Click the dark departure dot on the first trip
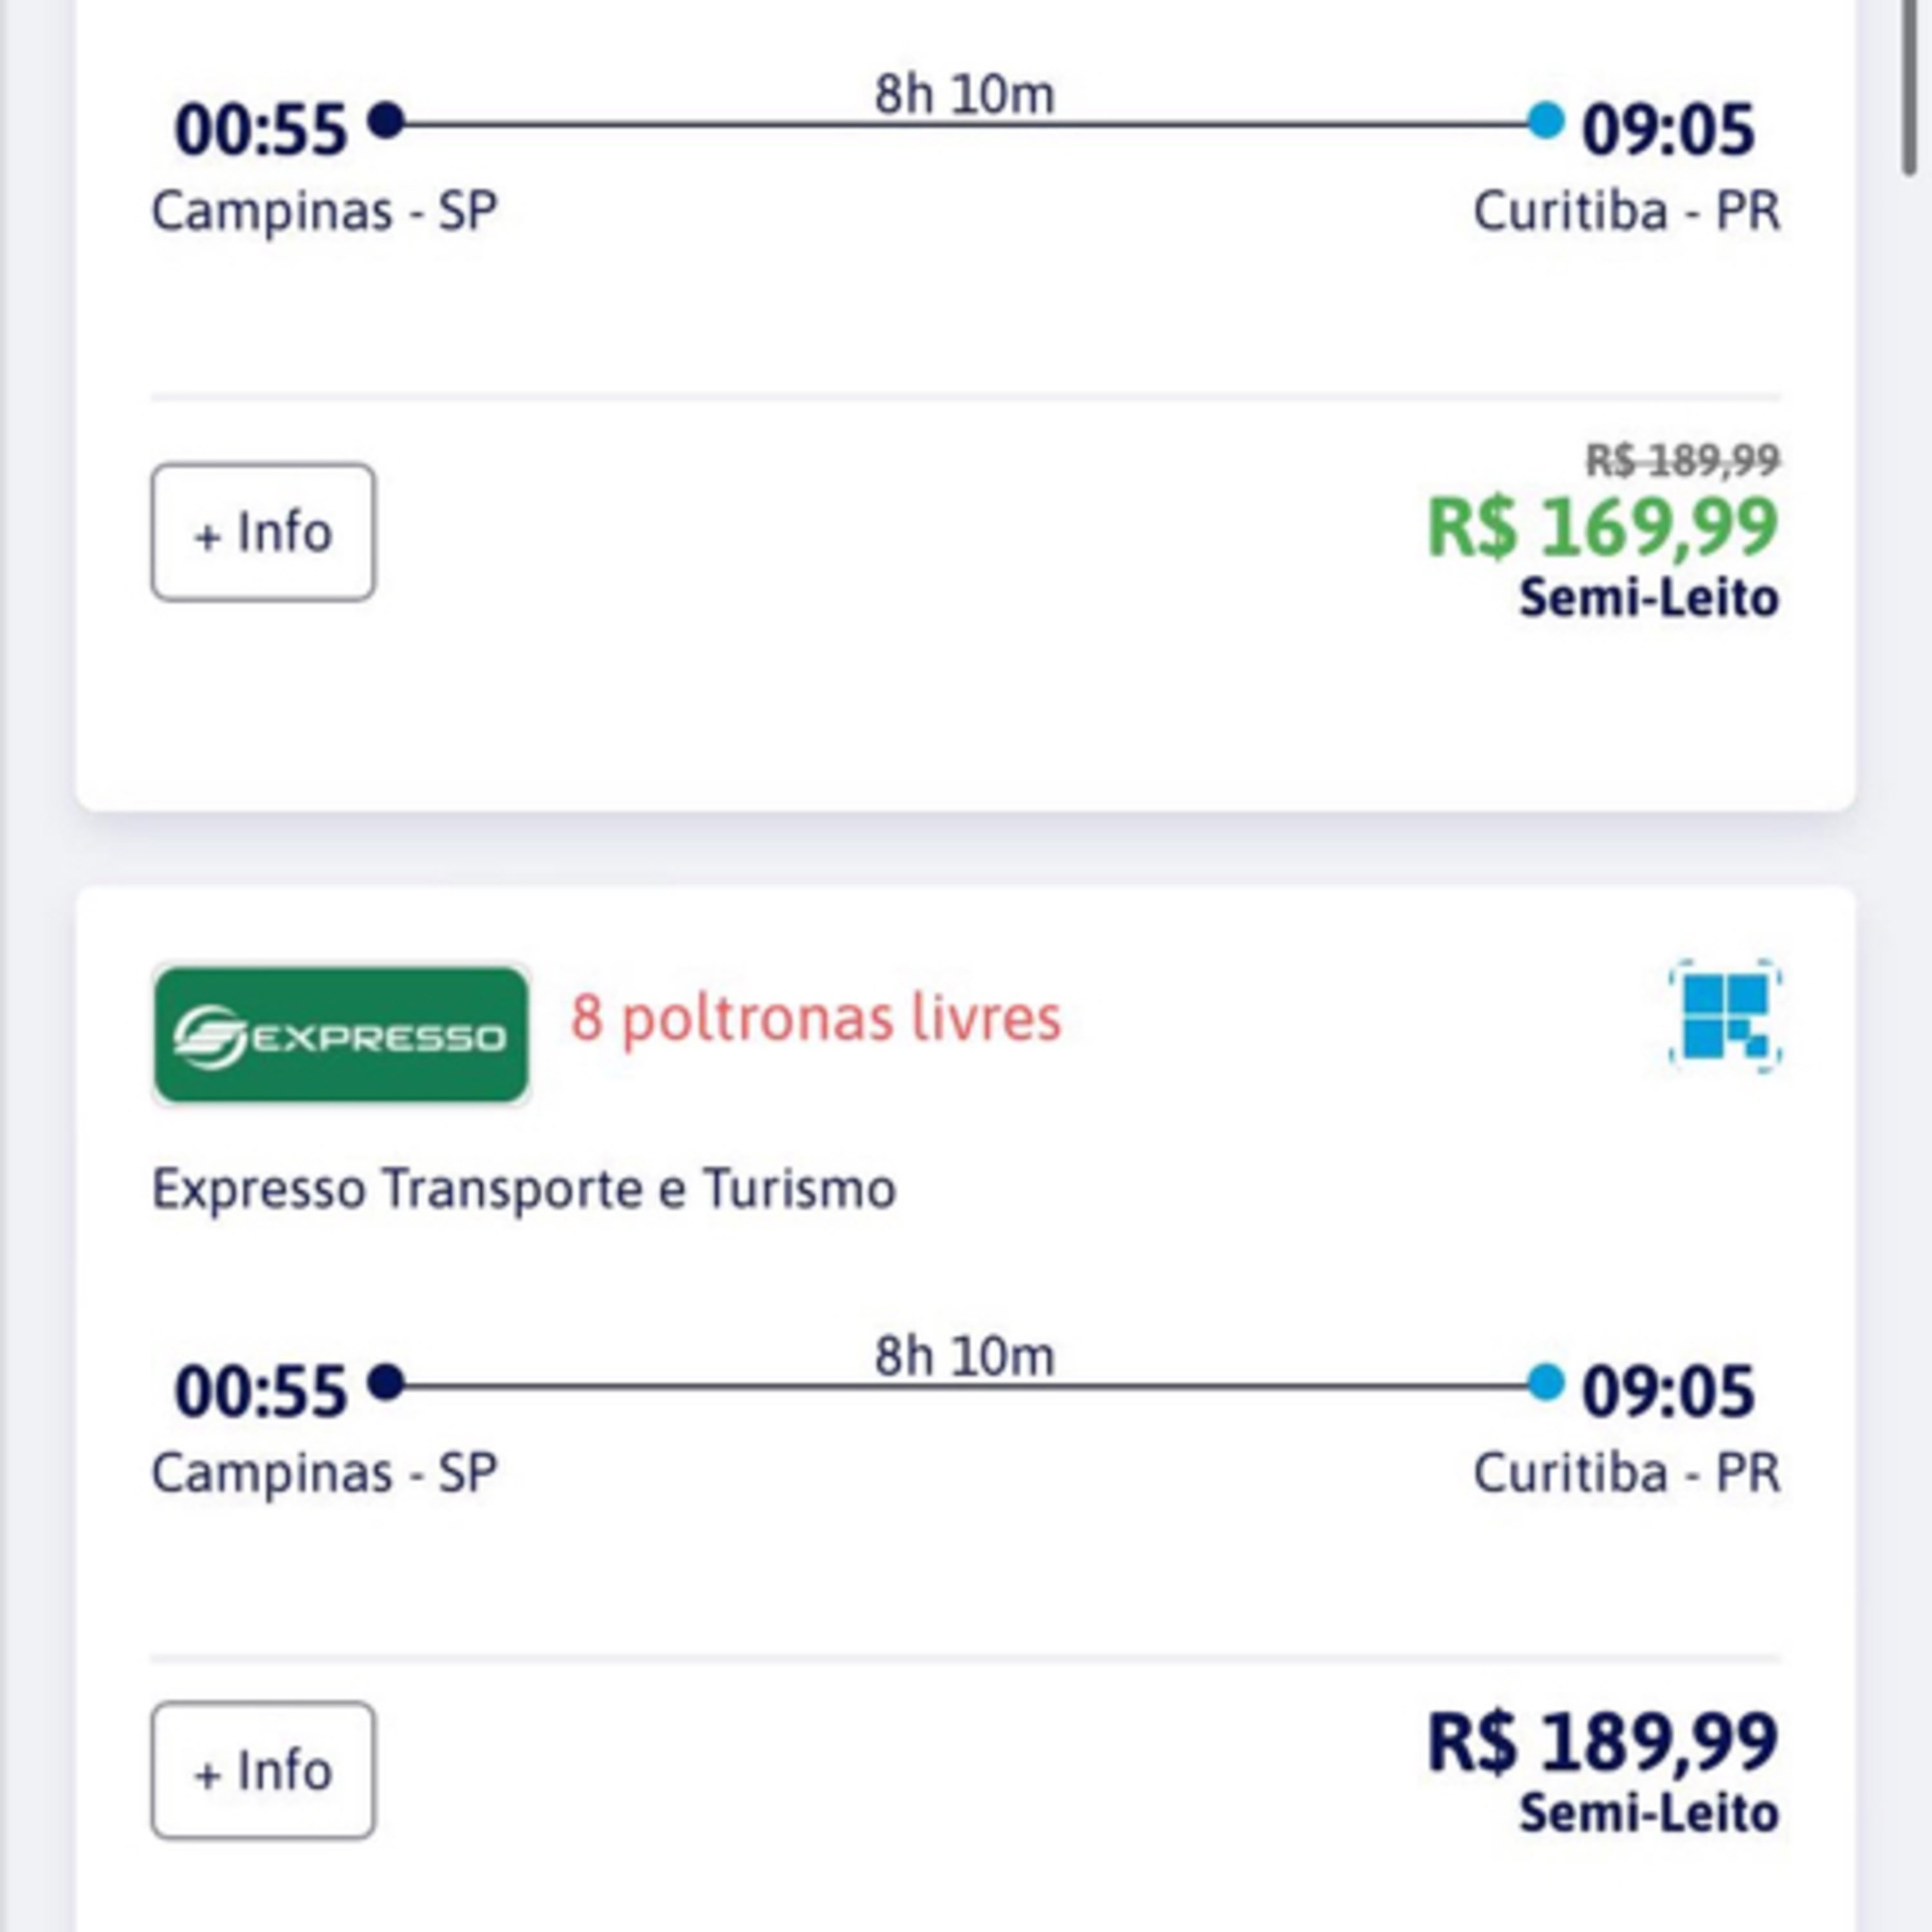Viewport: 1932px width, 1932px height. pos(386,121)
